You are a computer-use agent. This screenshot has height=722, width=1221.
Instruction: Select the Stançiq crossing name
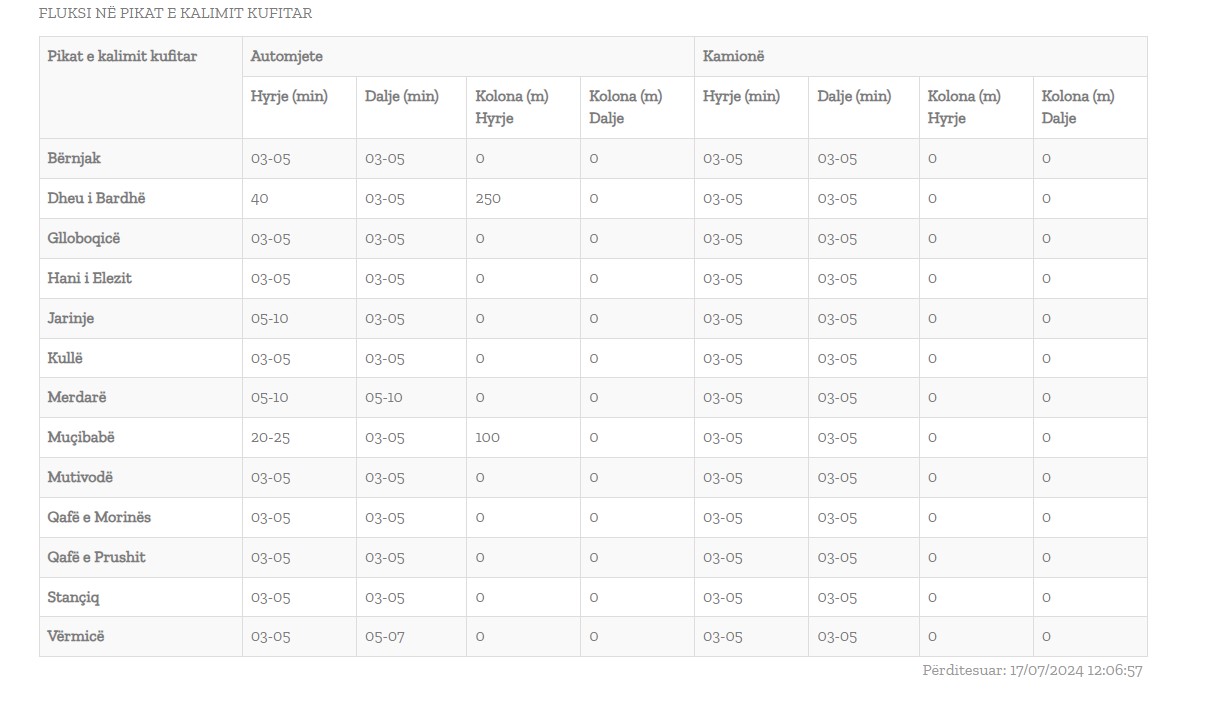[x=73, y=597]
